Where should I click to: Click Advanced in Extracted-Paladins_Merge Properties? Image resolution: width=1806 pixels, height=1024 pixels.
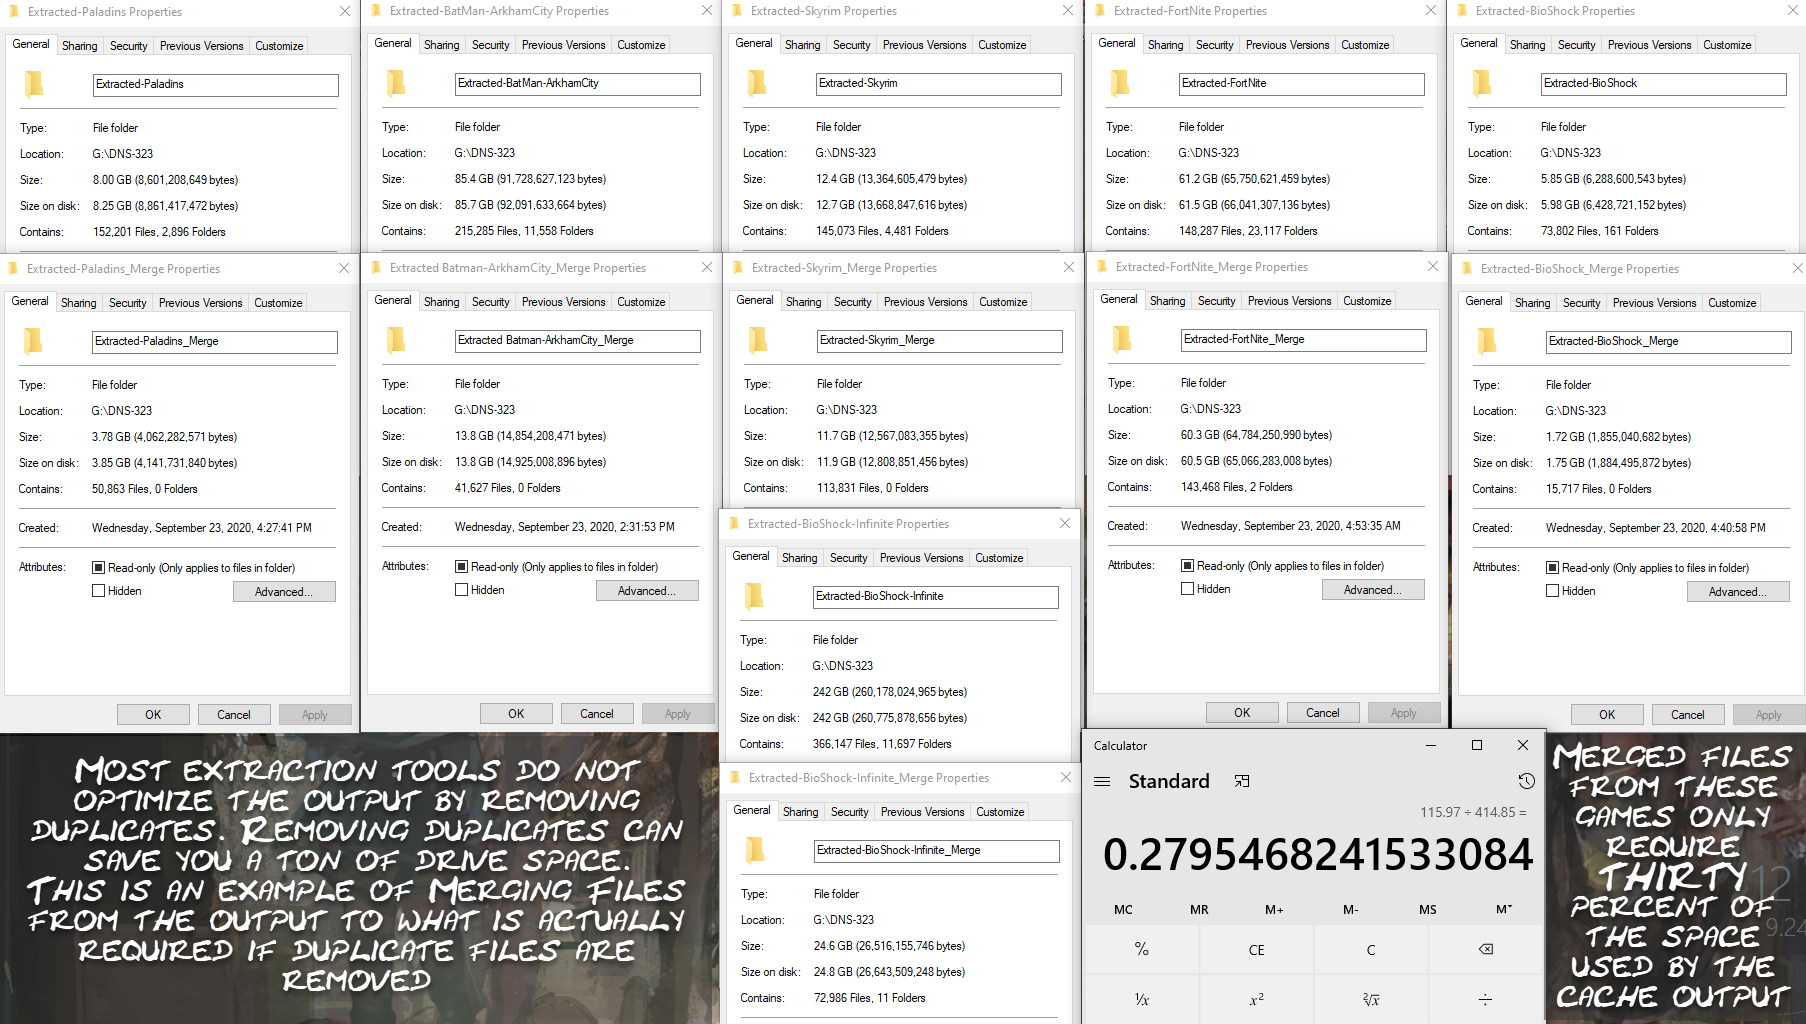pos(284,592)
